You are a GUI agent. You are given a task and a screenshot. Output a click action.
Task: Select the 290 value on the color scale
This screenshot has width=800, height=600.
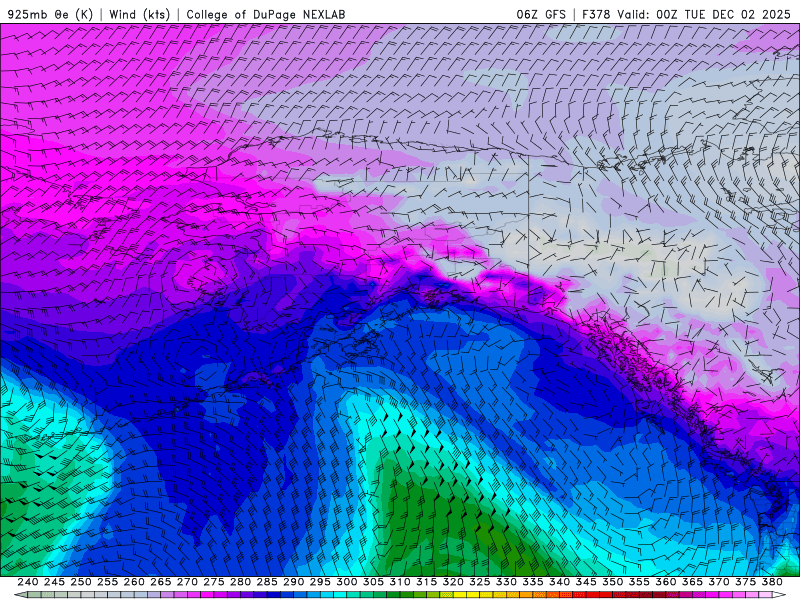[x=293, y=582]
